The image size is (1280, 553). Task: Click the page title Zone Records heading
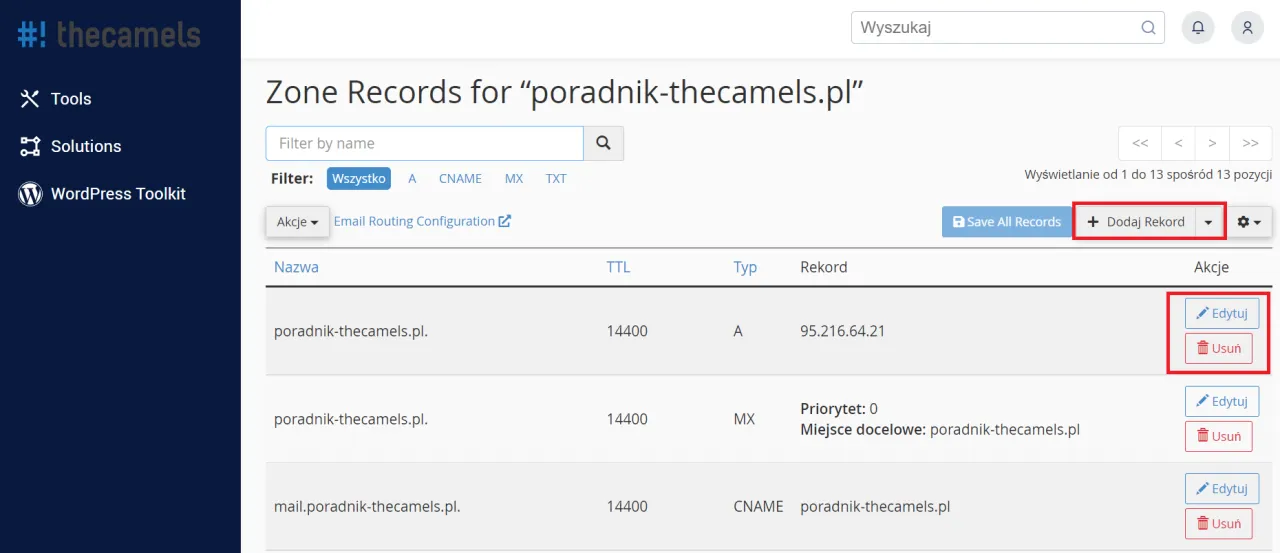click(564, 92)
